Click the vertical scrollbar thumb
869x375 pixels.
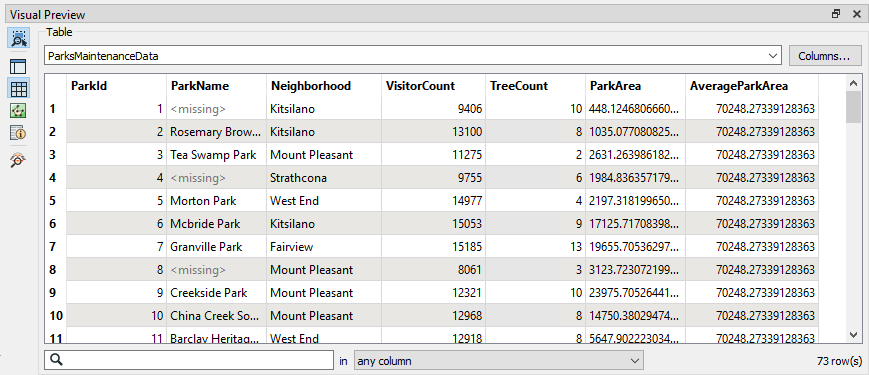click(x=854, y=106)
